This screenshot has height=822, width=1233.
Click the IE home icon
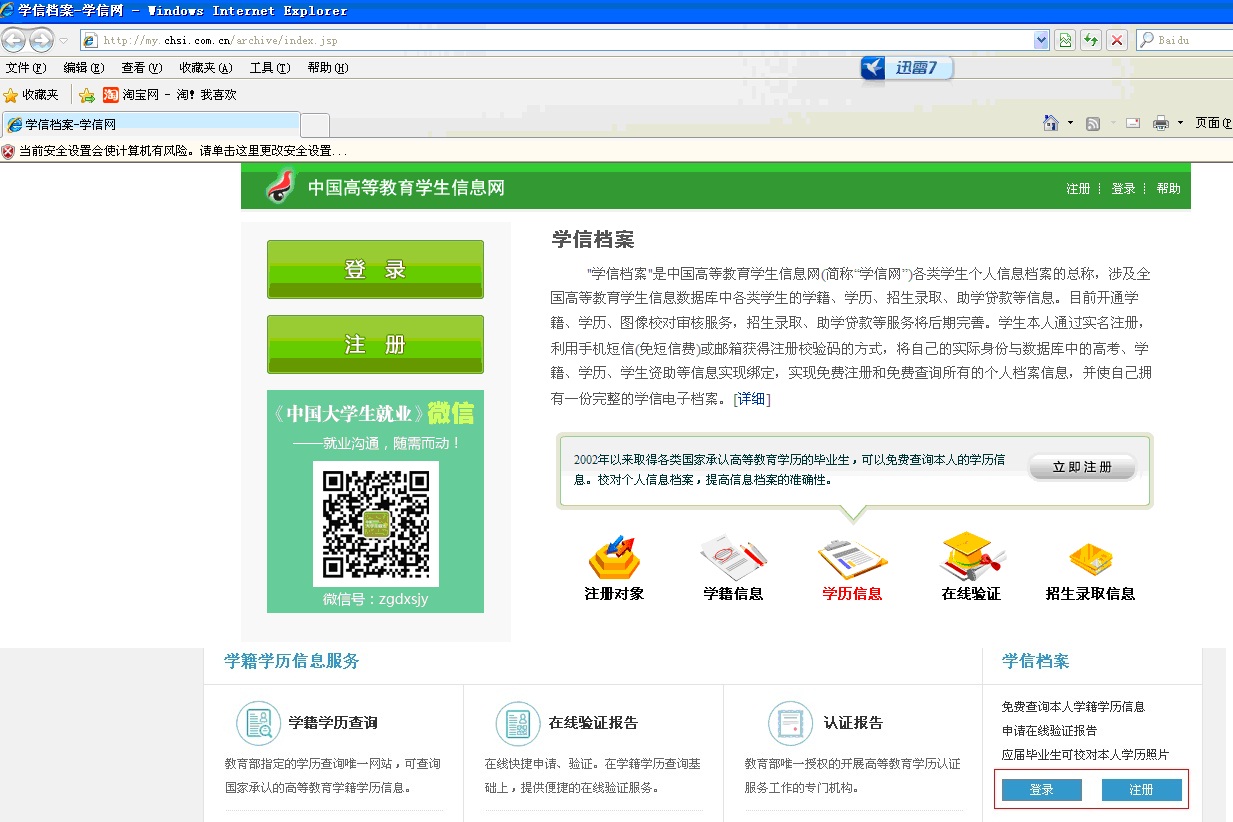1051,123
